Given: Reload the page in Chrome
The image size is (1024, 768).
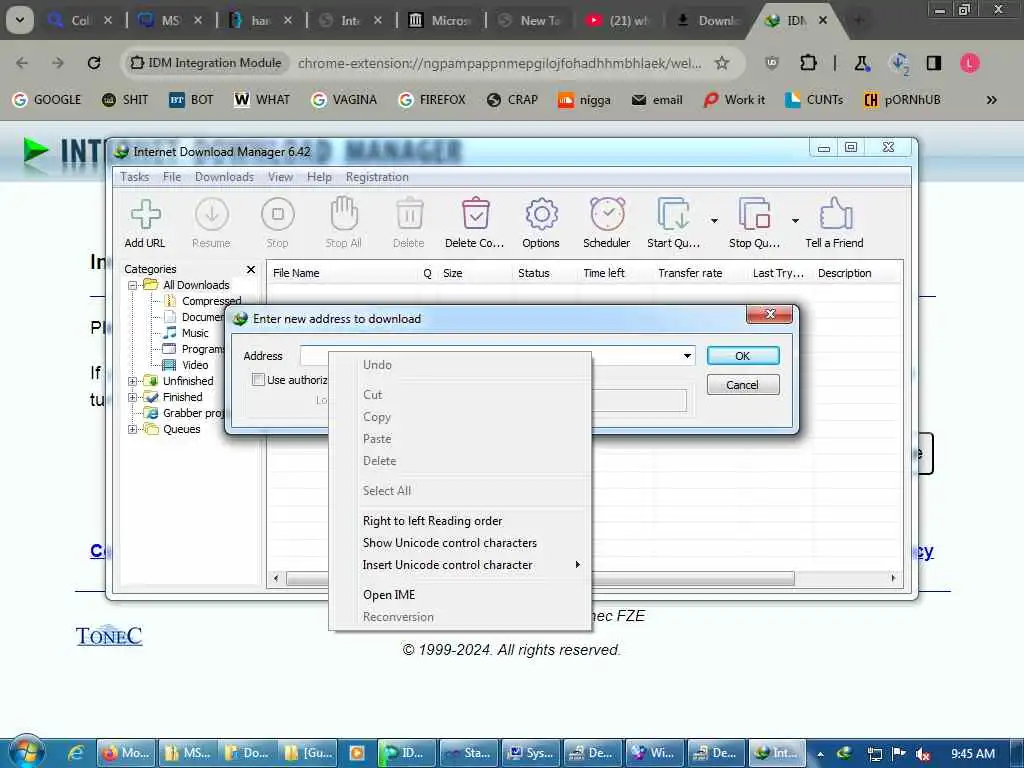Looking at the screenshot, I should 94,63.
